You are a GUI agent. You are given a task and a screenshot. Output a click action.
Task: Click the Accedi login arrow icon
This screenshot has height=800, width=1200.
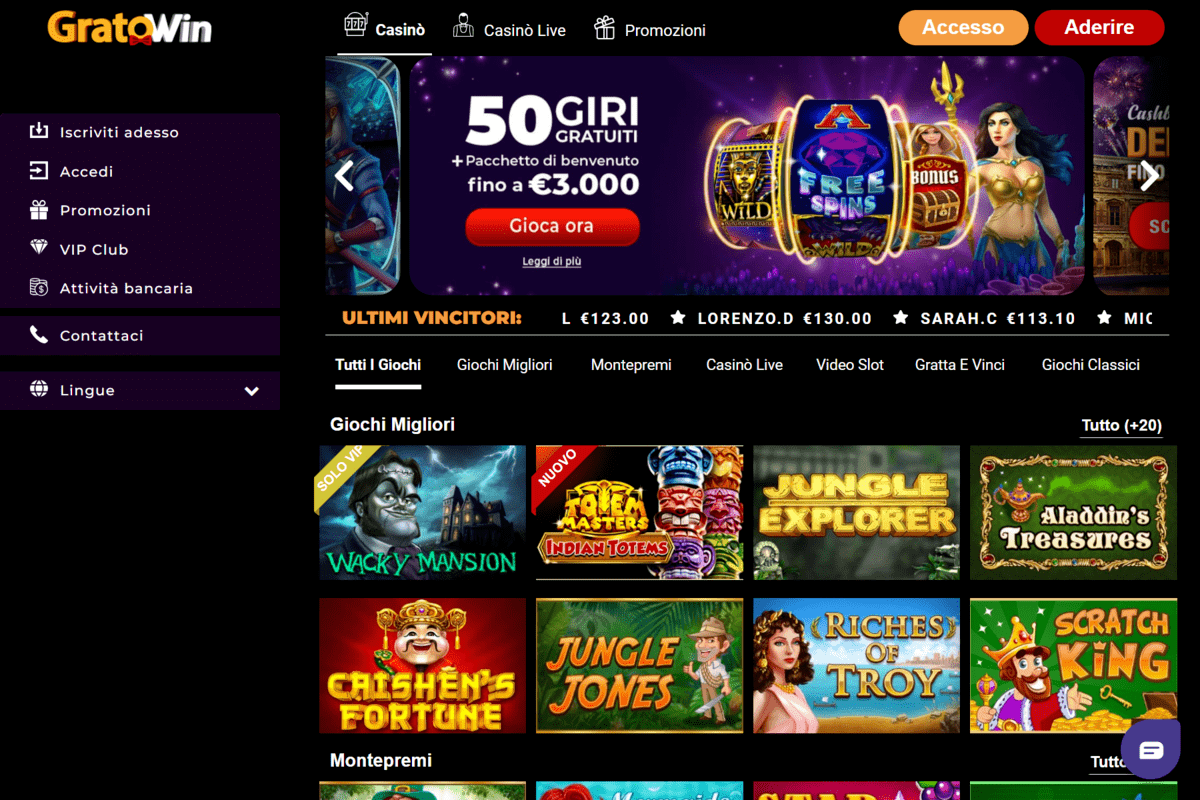pos(39,171)
